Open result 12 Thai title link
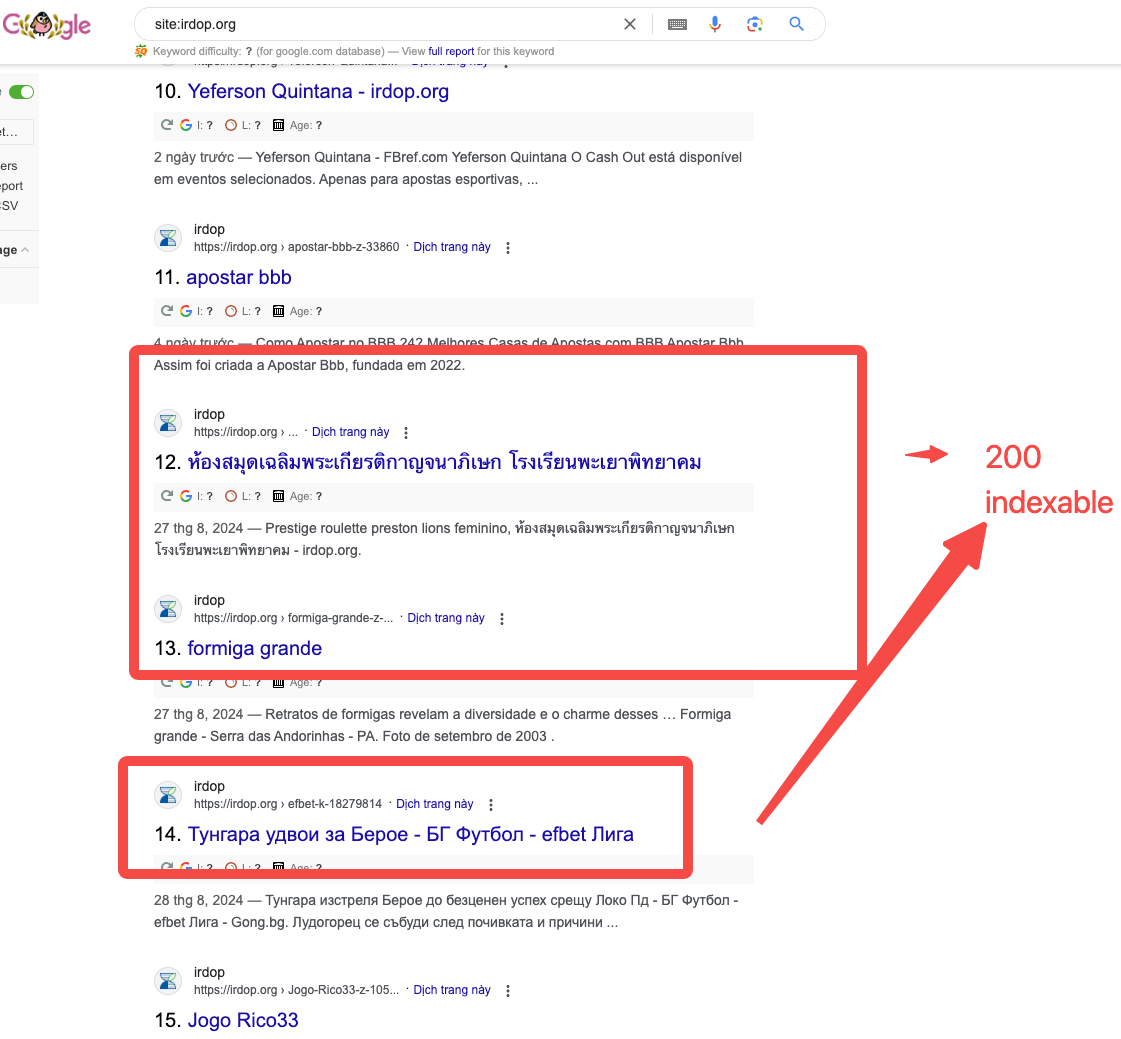Image resolution: width=1121 pixels, height=1039 pixels. (444, 462)
